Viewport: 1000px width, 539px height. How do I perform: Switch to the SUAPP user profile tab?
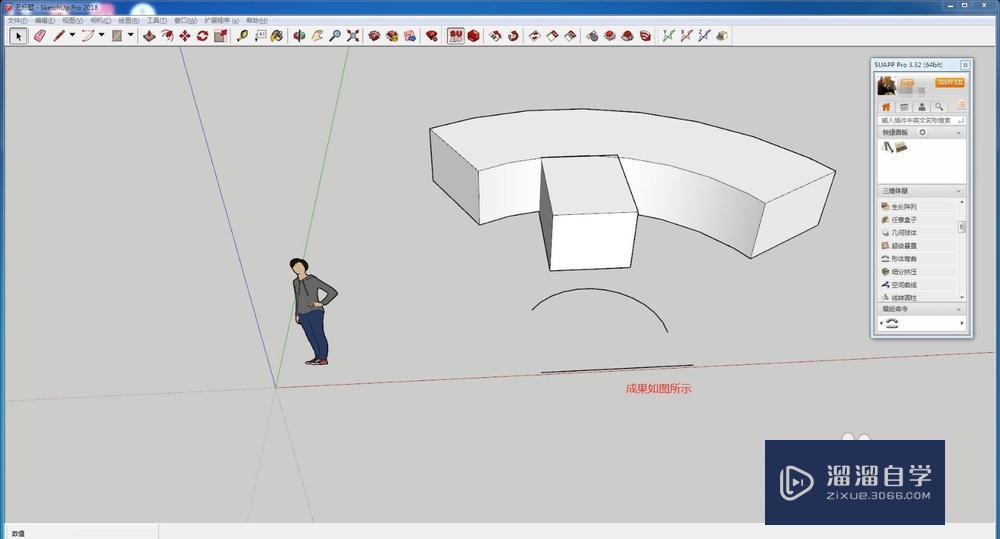922,107
